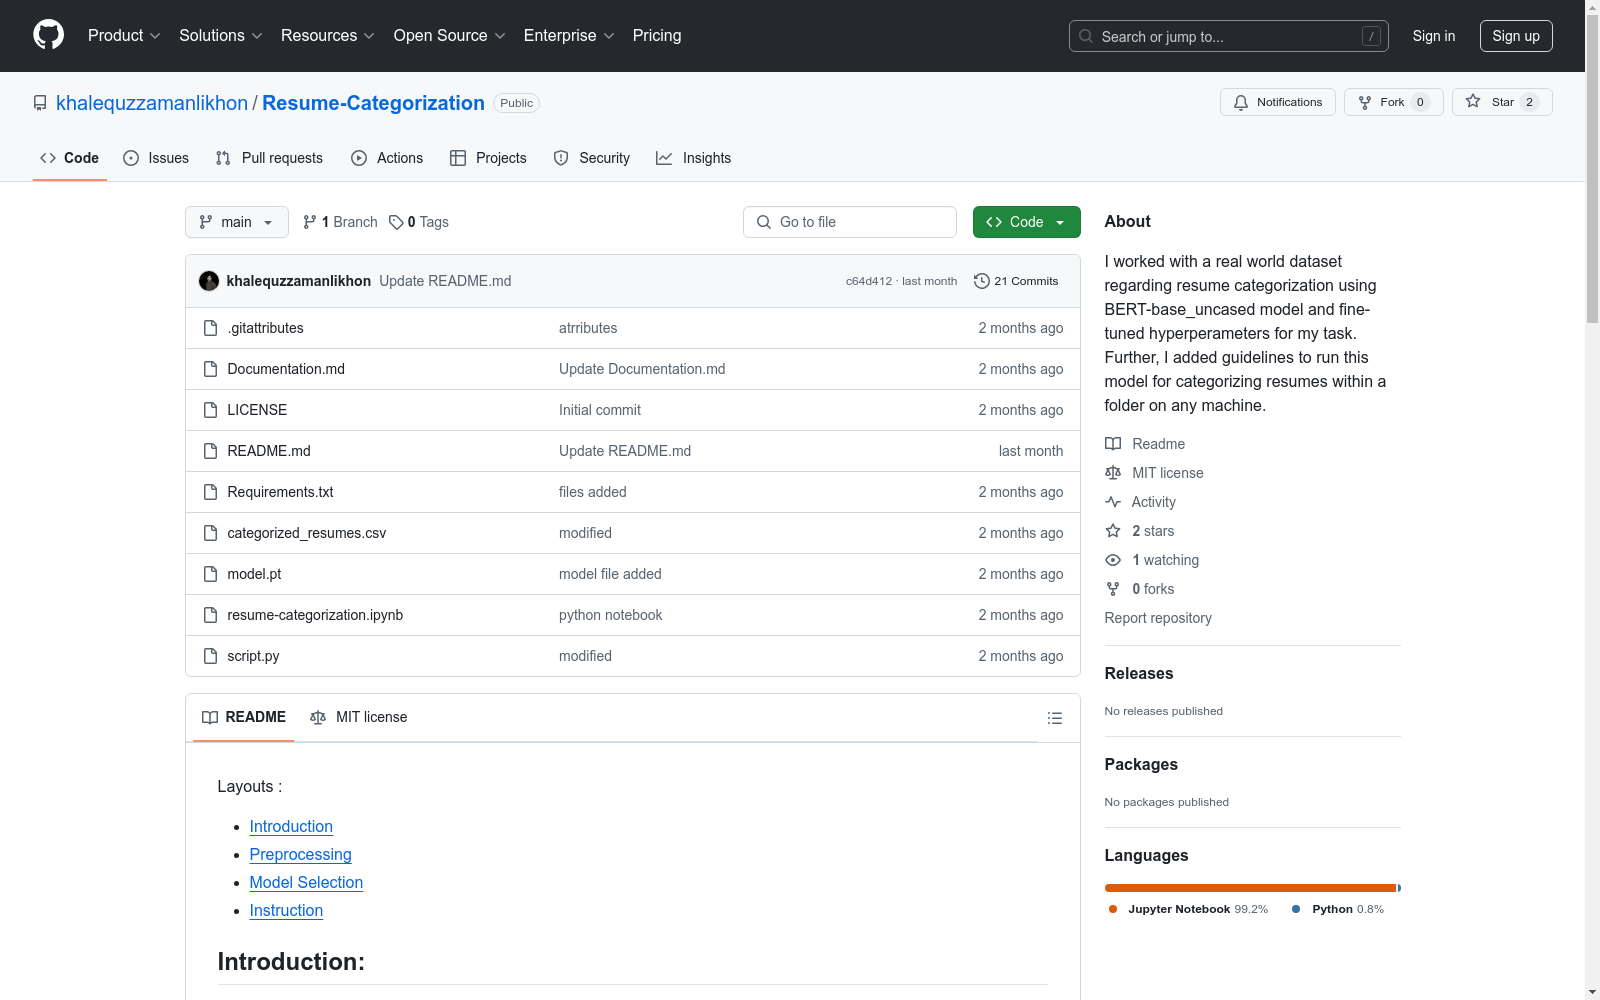Click the Star icon button
This screenshot has width=1600, height=1000.
coord(1473,101)
